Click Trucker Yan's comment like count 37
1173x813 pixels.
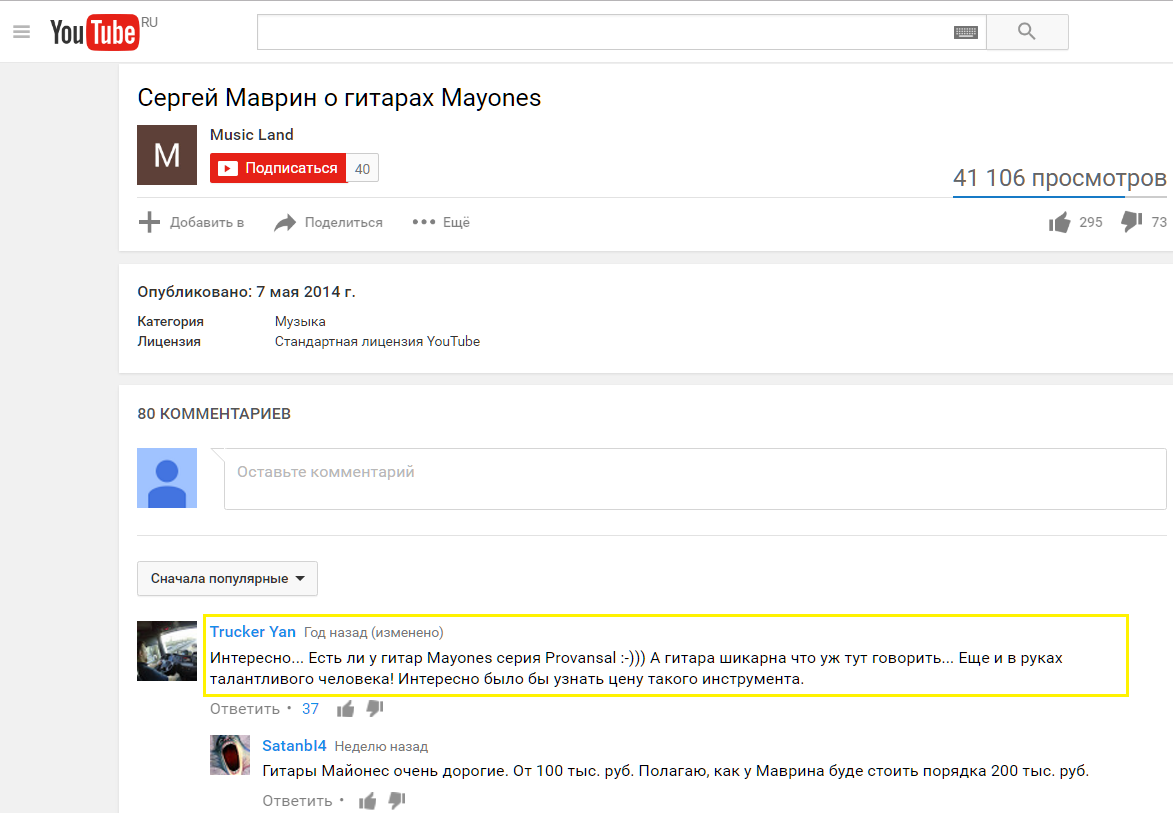pos(310,709)
